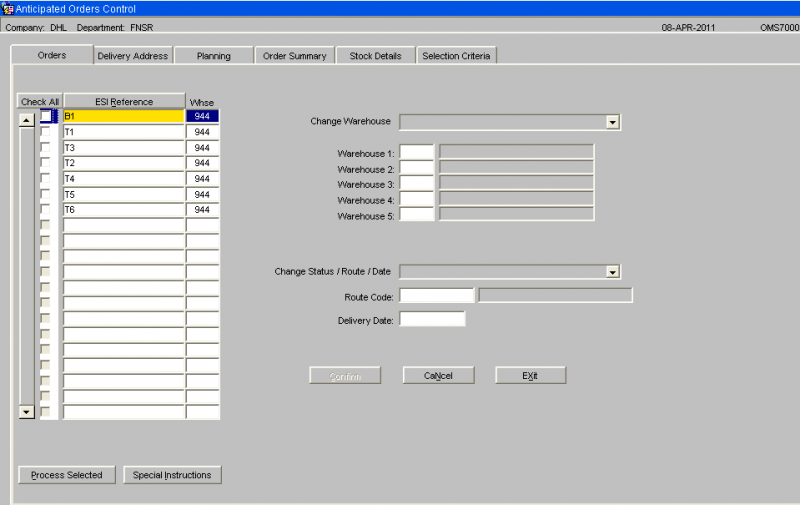
Task: Click the Process Selected button
Action: coord(67,475)
